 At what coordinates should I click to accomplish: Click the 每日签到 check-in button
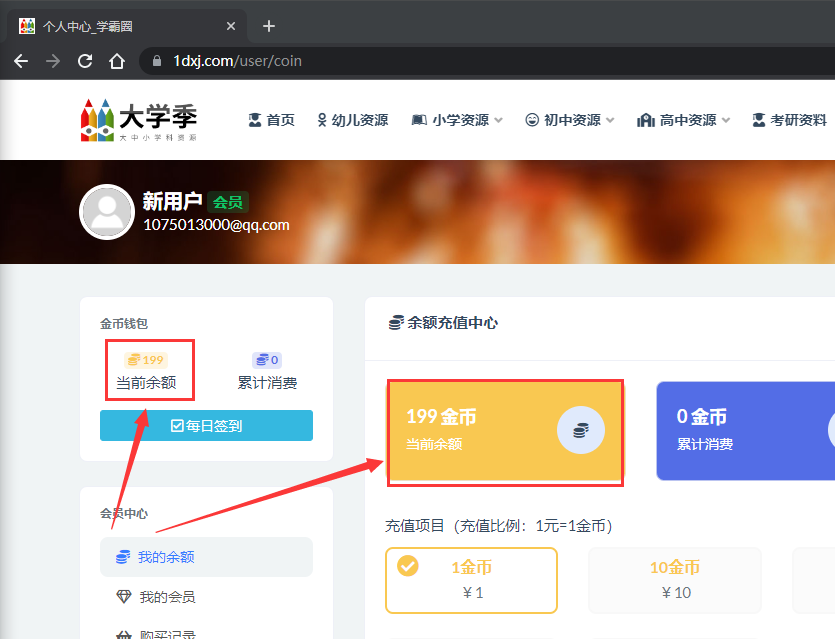(206, 426)
